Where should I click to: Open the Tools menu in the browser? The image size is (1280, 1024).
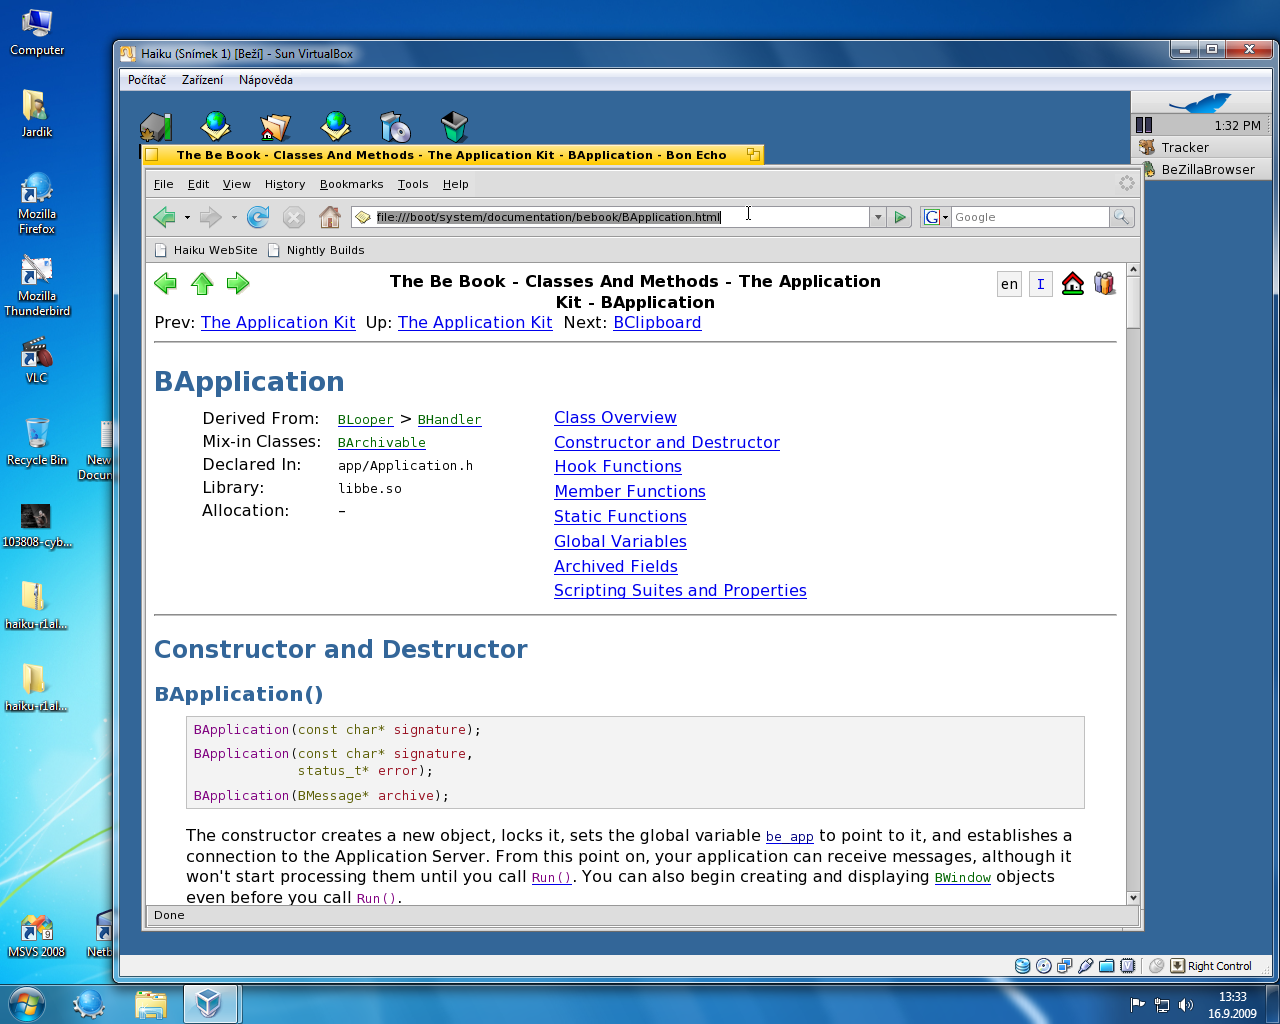pos(413,184)
